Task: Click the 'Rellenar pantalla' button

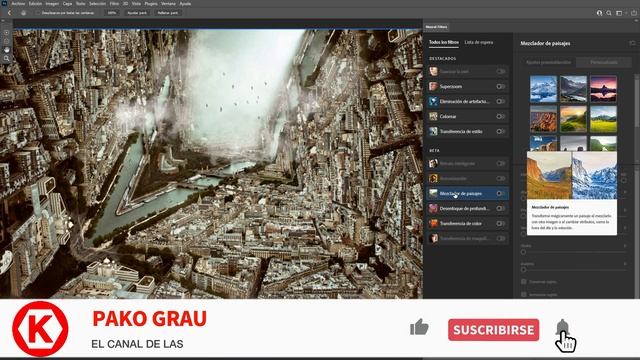Action: (x=168, y=13)
